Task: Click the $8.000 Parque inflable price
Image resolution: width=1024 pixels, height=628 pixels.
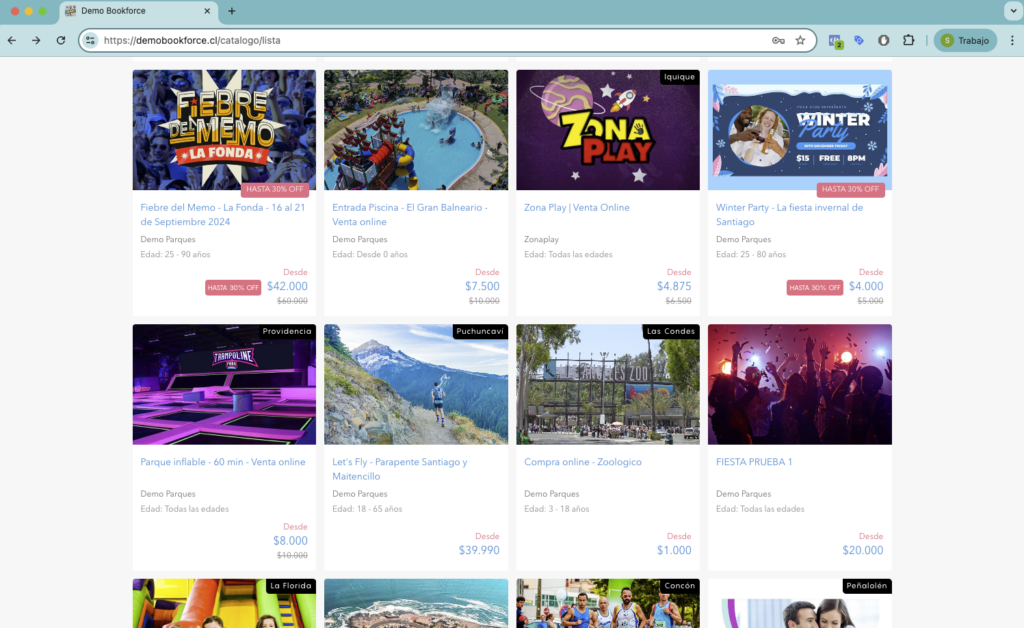Action: tap(290, 541)
